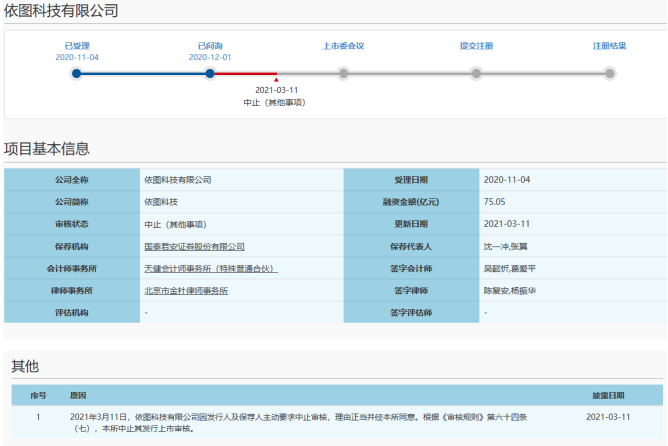Click the 保荐代表人 value 沈一冲,张翼

[505, 247]
